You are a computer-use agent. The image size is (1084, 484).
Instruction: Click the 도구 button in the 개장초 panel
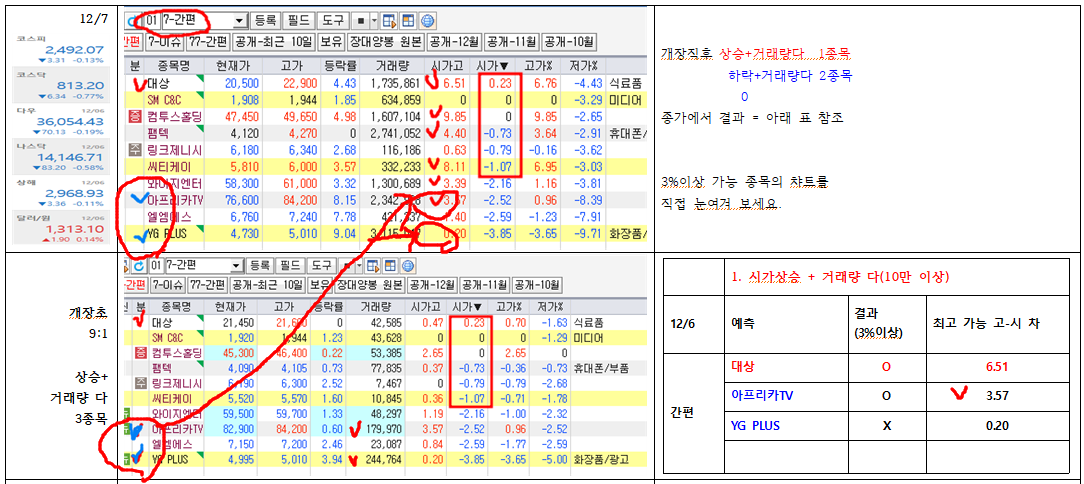tap(319, 266)
